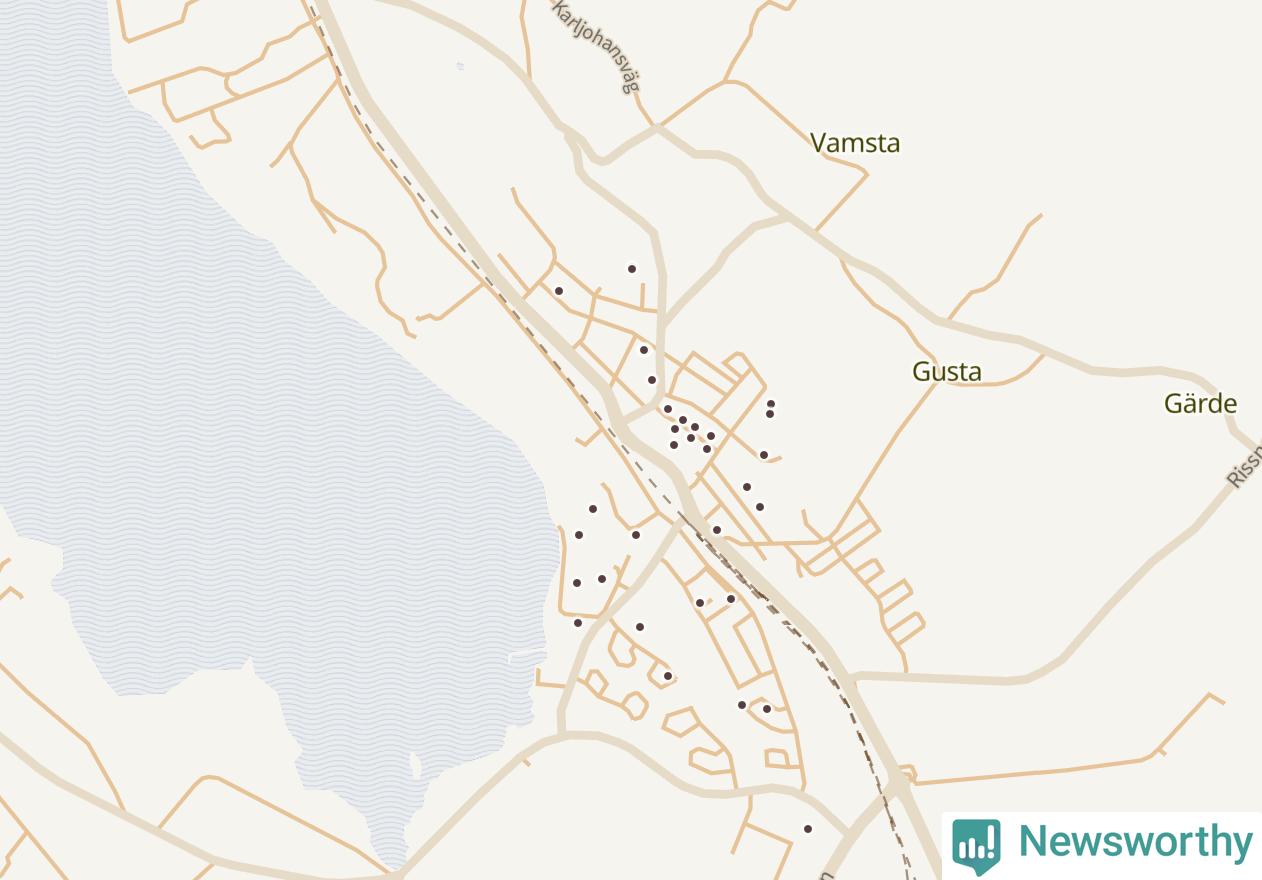Click the cut-off Rissn road label
Image resolution: width=1262 pixels, height=880 pixels.
1245,466
